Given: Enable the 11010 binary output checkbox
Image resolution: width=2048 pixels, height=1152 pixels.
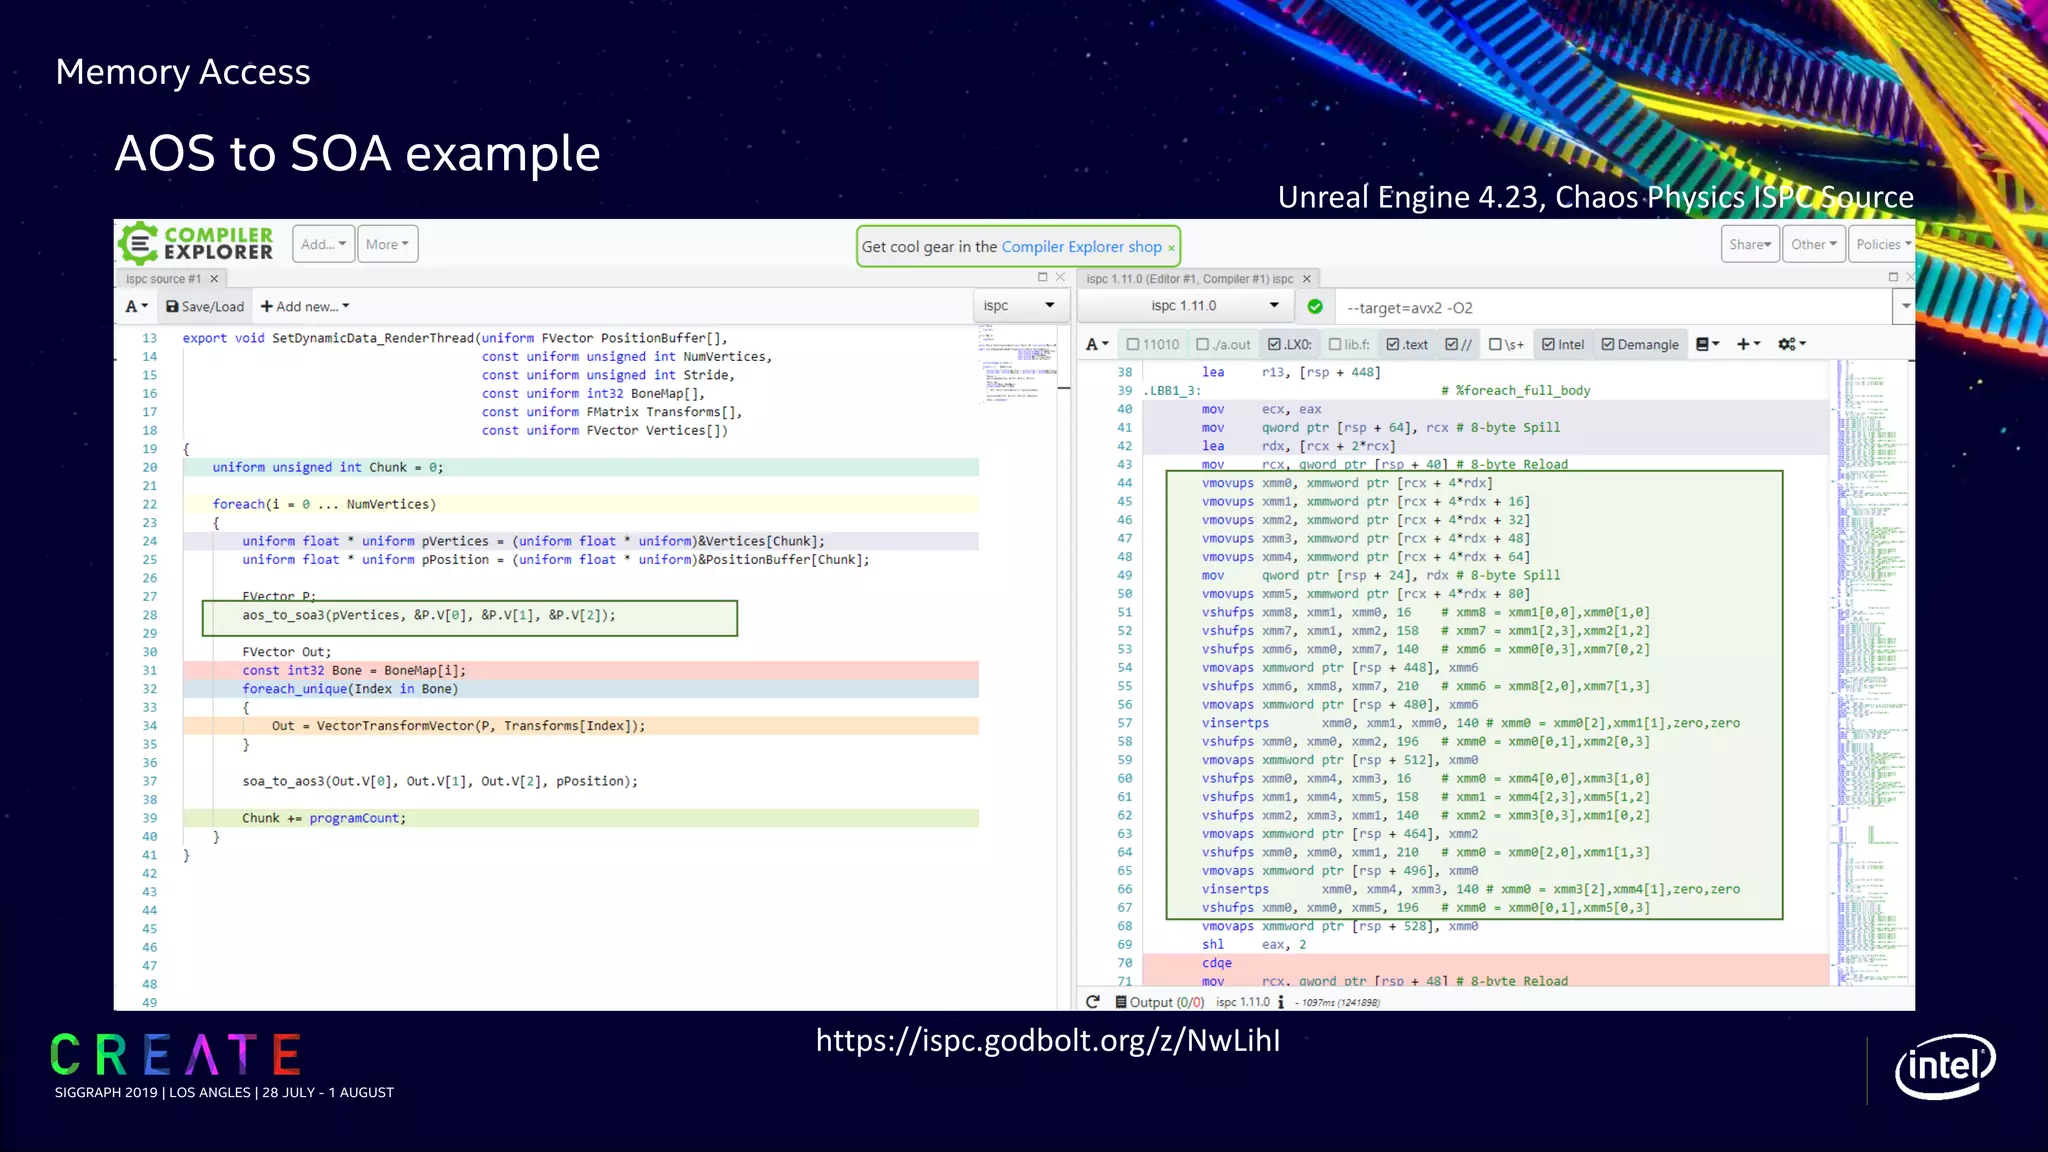Looking at the screenshot, I should pos(1152,344).
